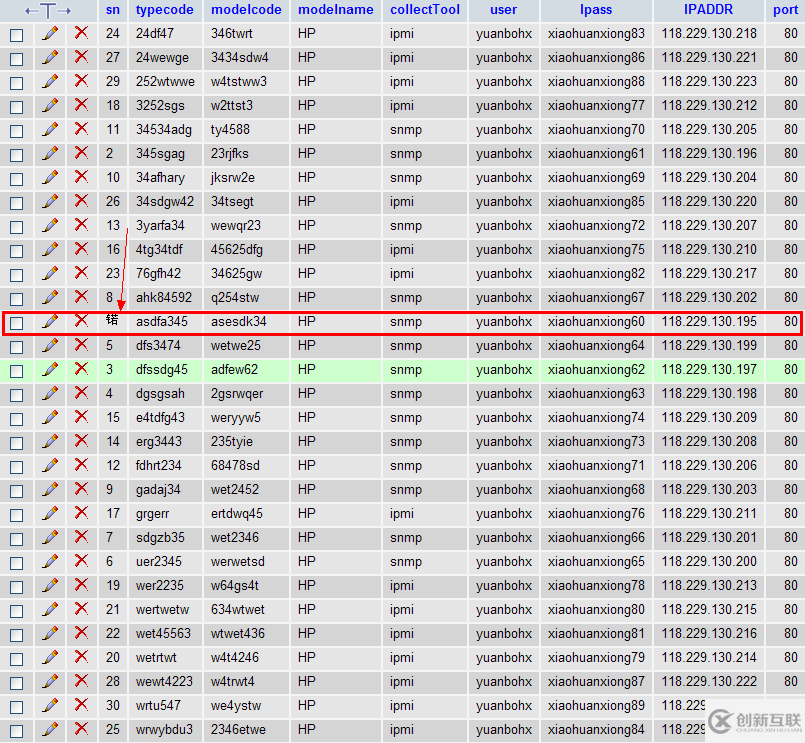Edit the row with typecode 4tg34tdf
805x743 pixels.
click(50, 249)
